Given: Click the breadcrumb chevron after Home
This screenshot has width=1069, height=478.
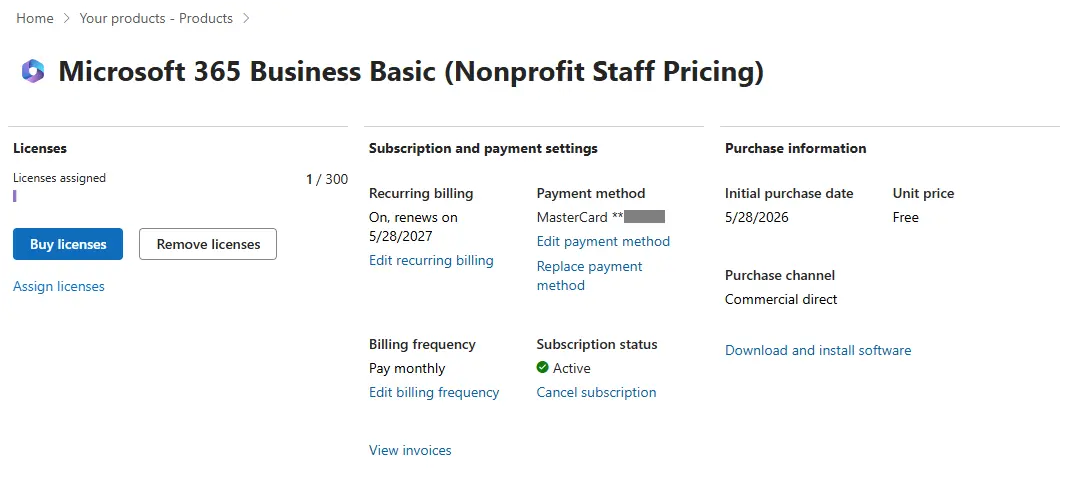Looking at the screenshot, I should (x=66, y=18).
